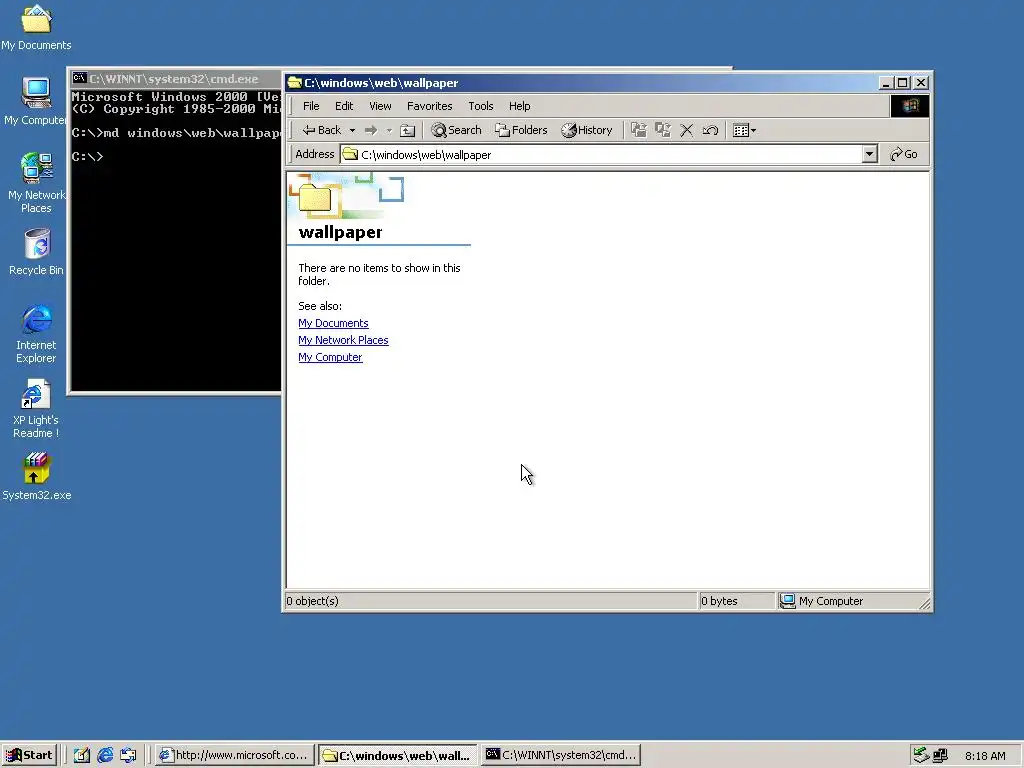Go Up one folder level
This screenshot has height=768, width=1024.
click(x=408, y=130)
